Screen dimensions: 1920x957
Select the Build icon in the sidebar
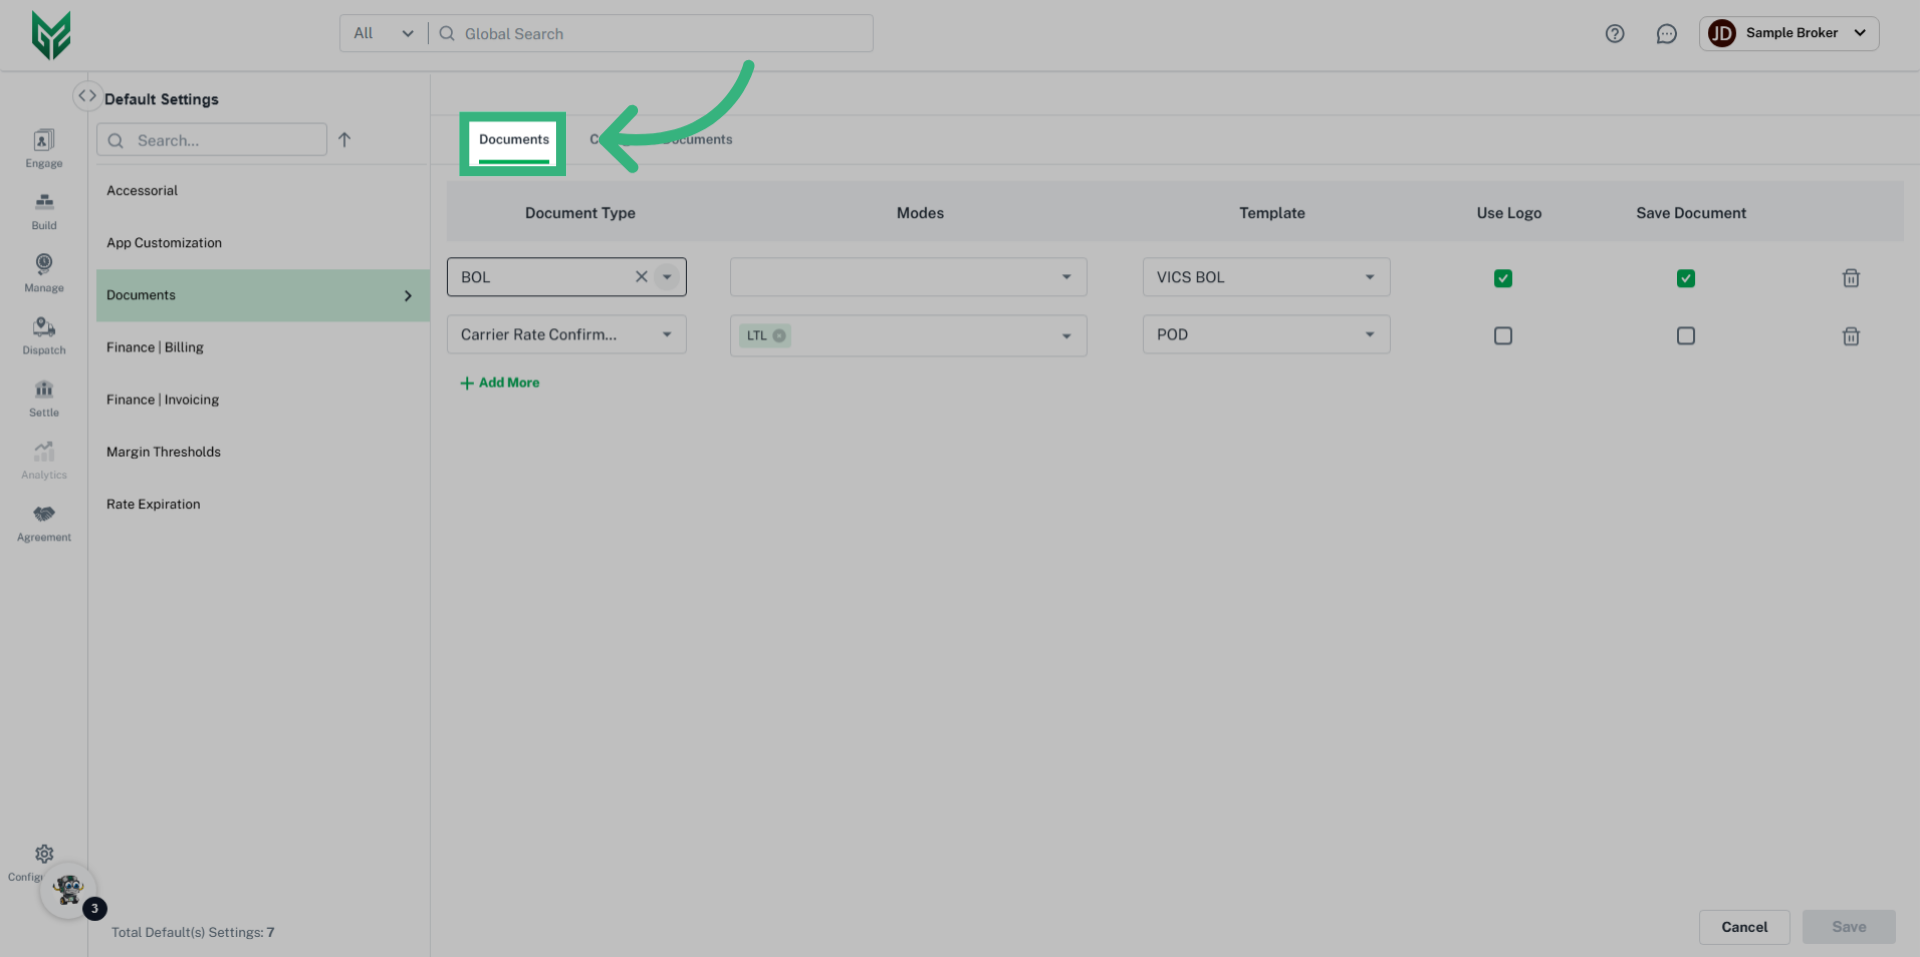43,210
